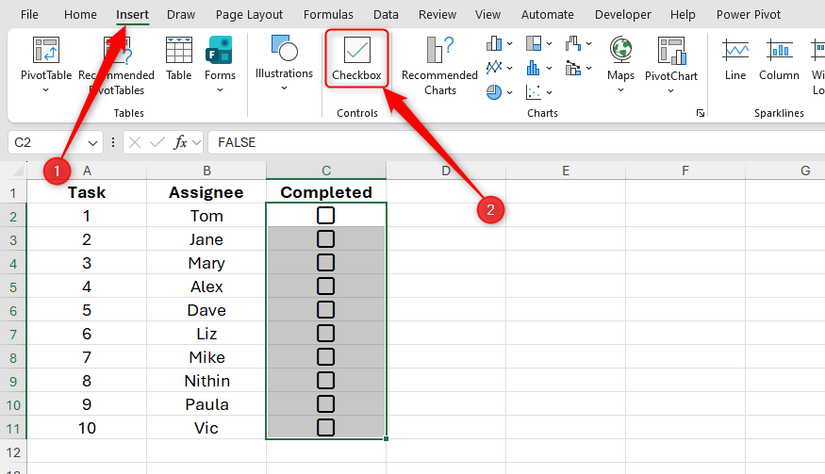This screenshot has height=474, width=825.
Task: Select the 'Assignee' header cell
Action: tap(206, 192)
